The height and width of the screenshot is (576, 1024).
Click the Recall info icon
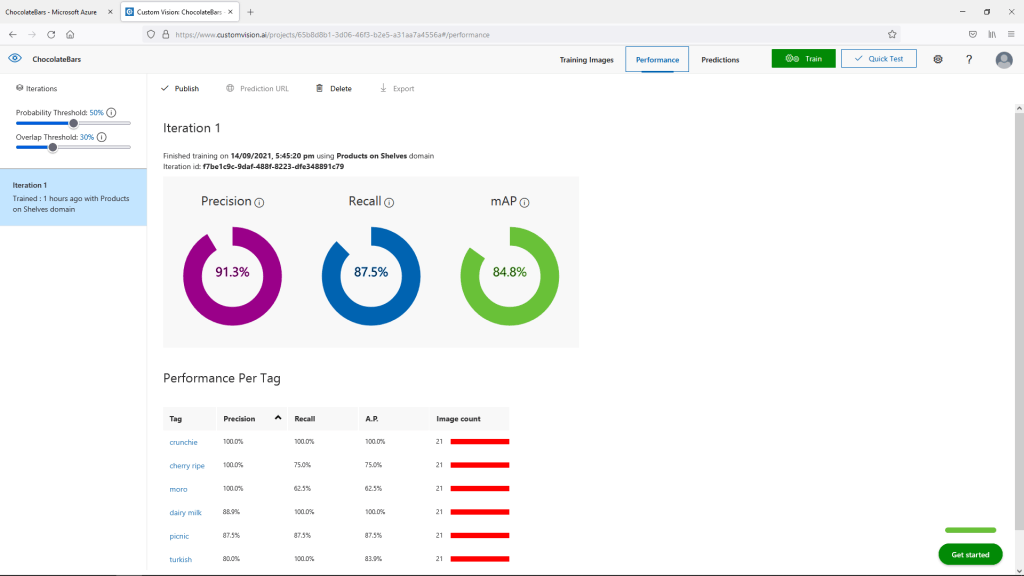pyautogui.click(x=389, y=202)
